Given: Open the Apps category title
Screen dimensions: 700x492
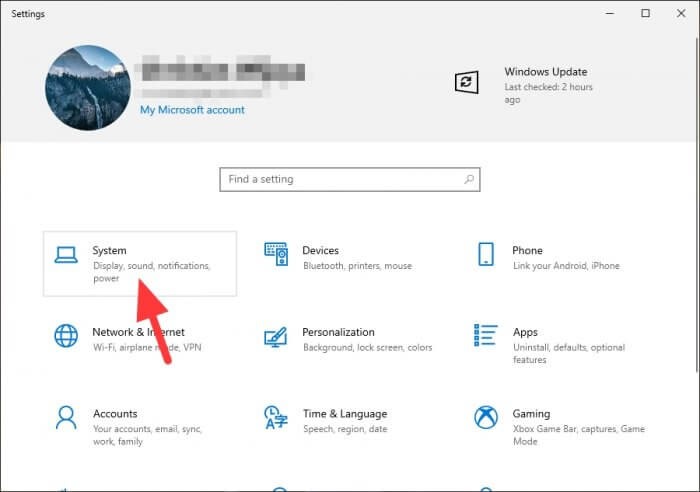Looking at the screenshot, I should [525, 333].
